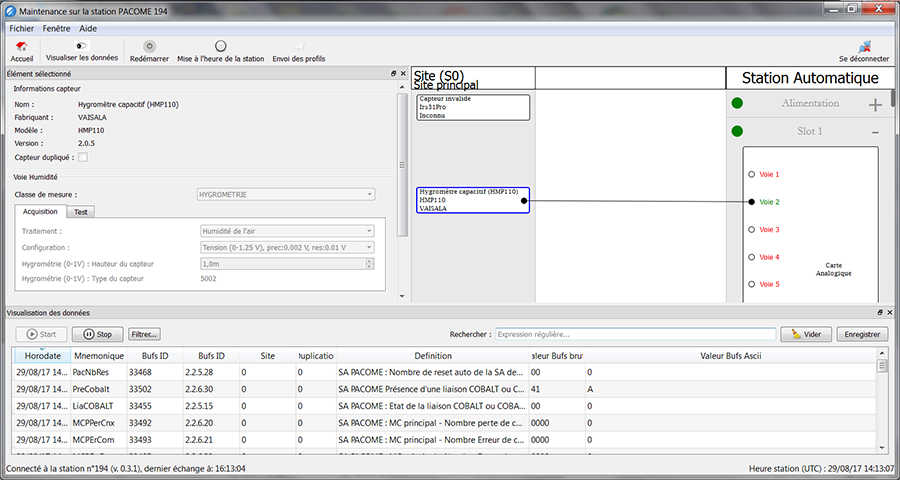Open the Fichier menu
This screenshot has width=900, height=480.
[x=21, y=28]
